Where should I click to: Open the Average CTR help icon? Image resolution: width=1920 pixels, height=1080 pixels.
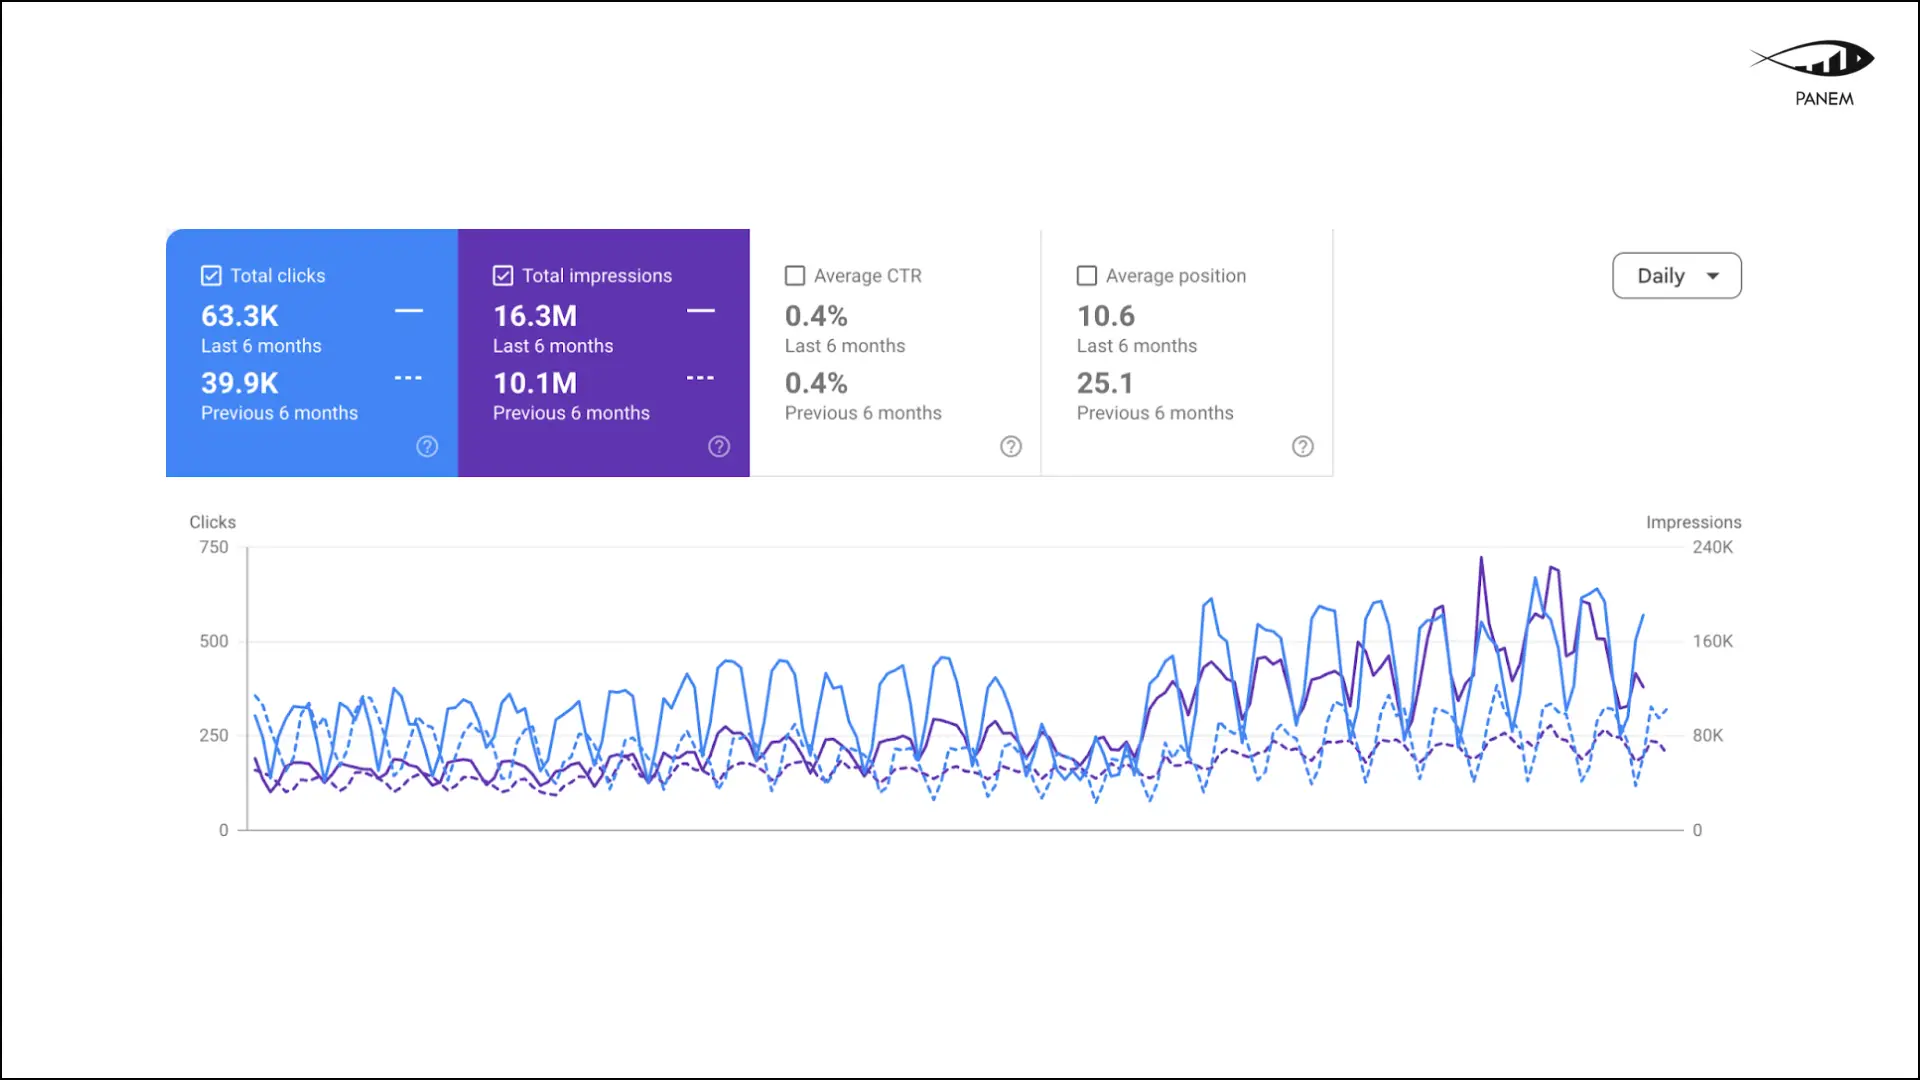click(x=1011, y=447)
